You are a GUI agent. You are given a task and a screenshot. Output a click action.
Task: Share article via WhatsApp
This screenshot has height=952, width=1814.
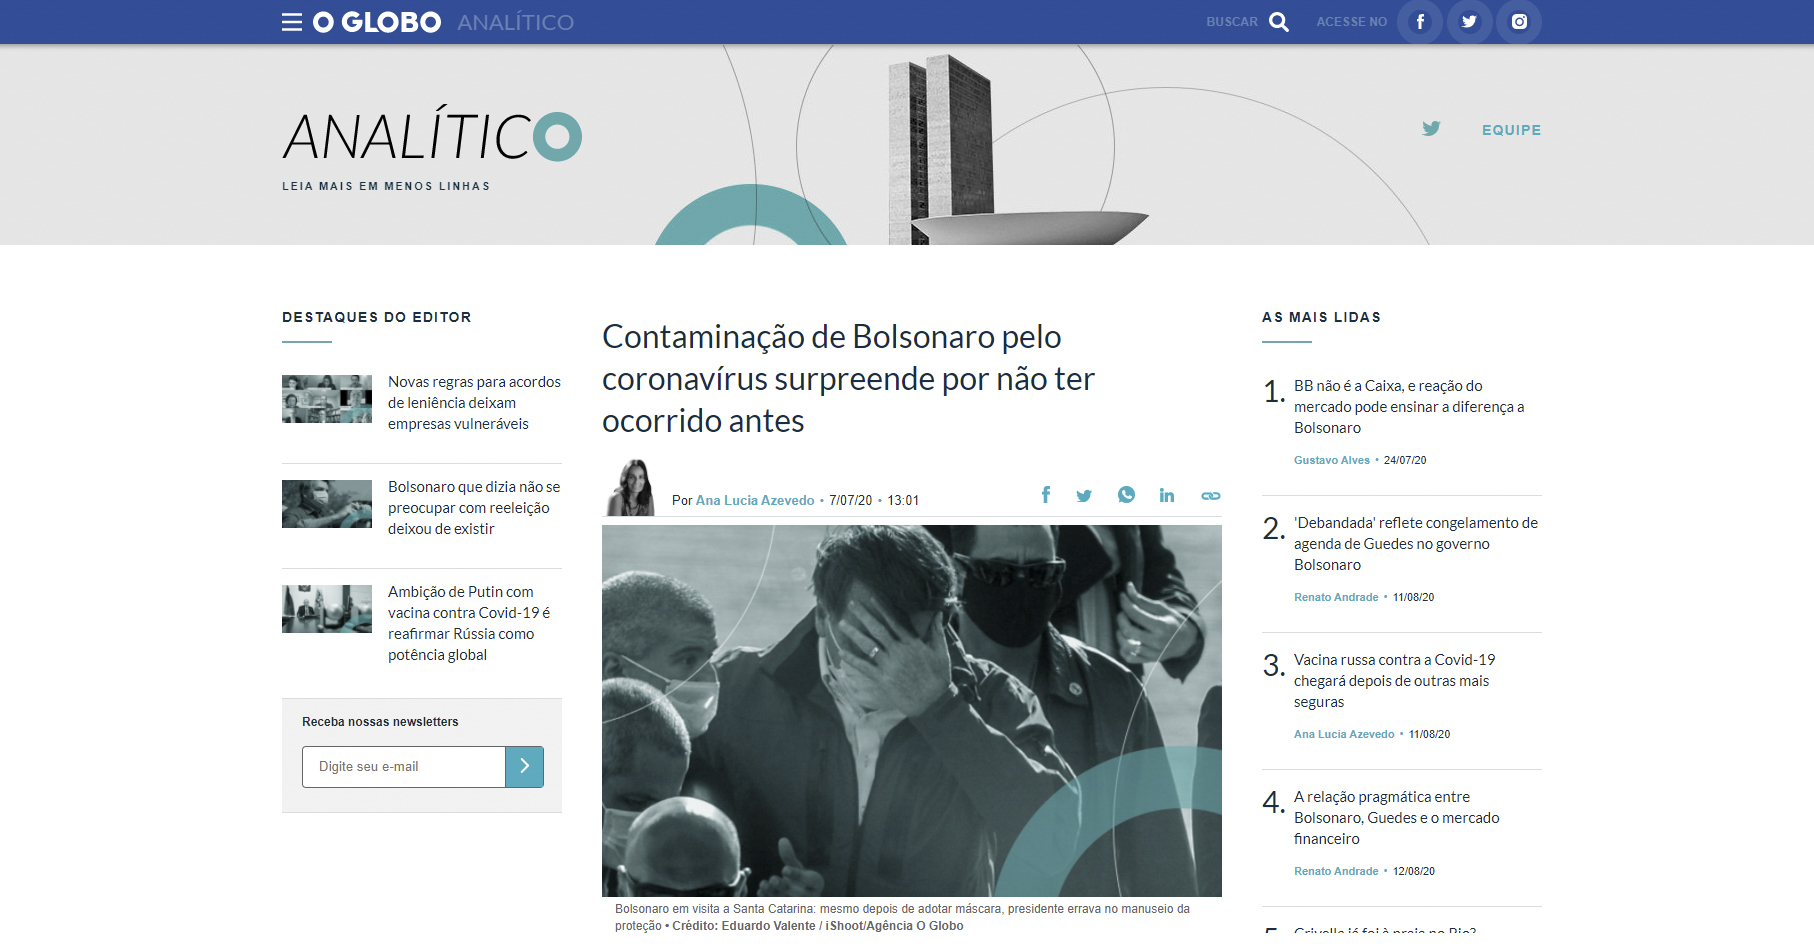tap(1126, 495)
